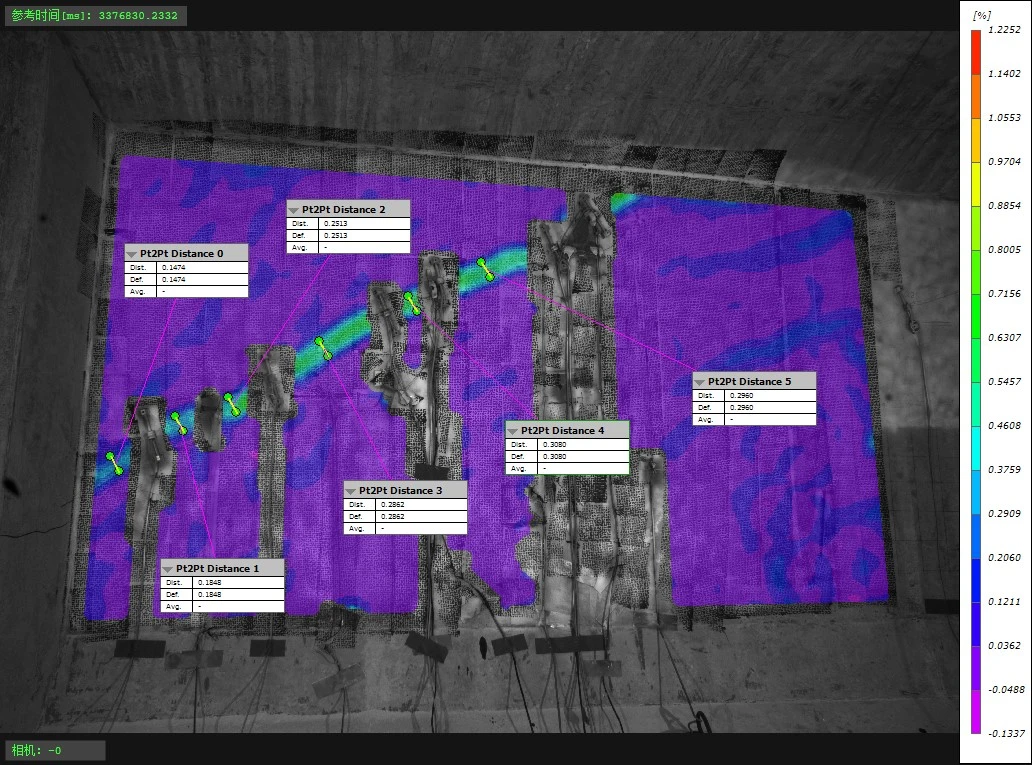
Task: Toggle the Pt2Pt Distance 2 disclosure triangle
Action: (x=294, y=209)
